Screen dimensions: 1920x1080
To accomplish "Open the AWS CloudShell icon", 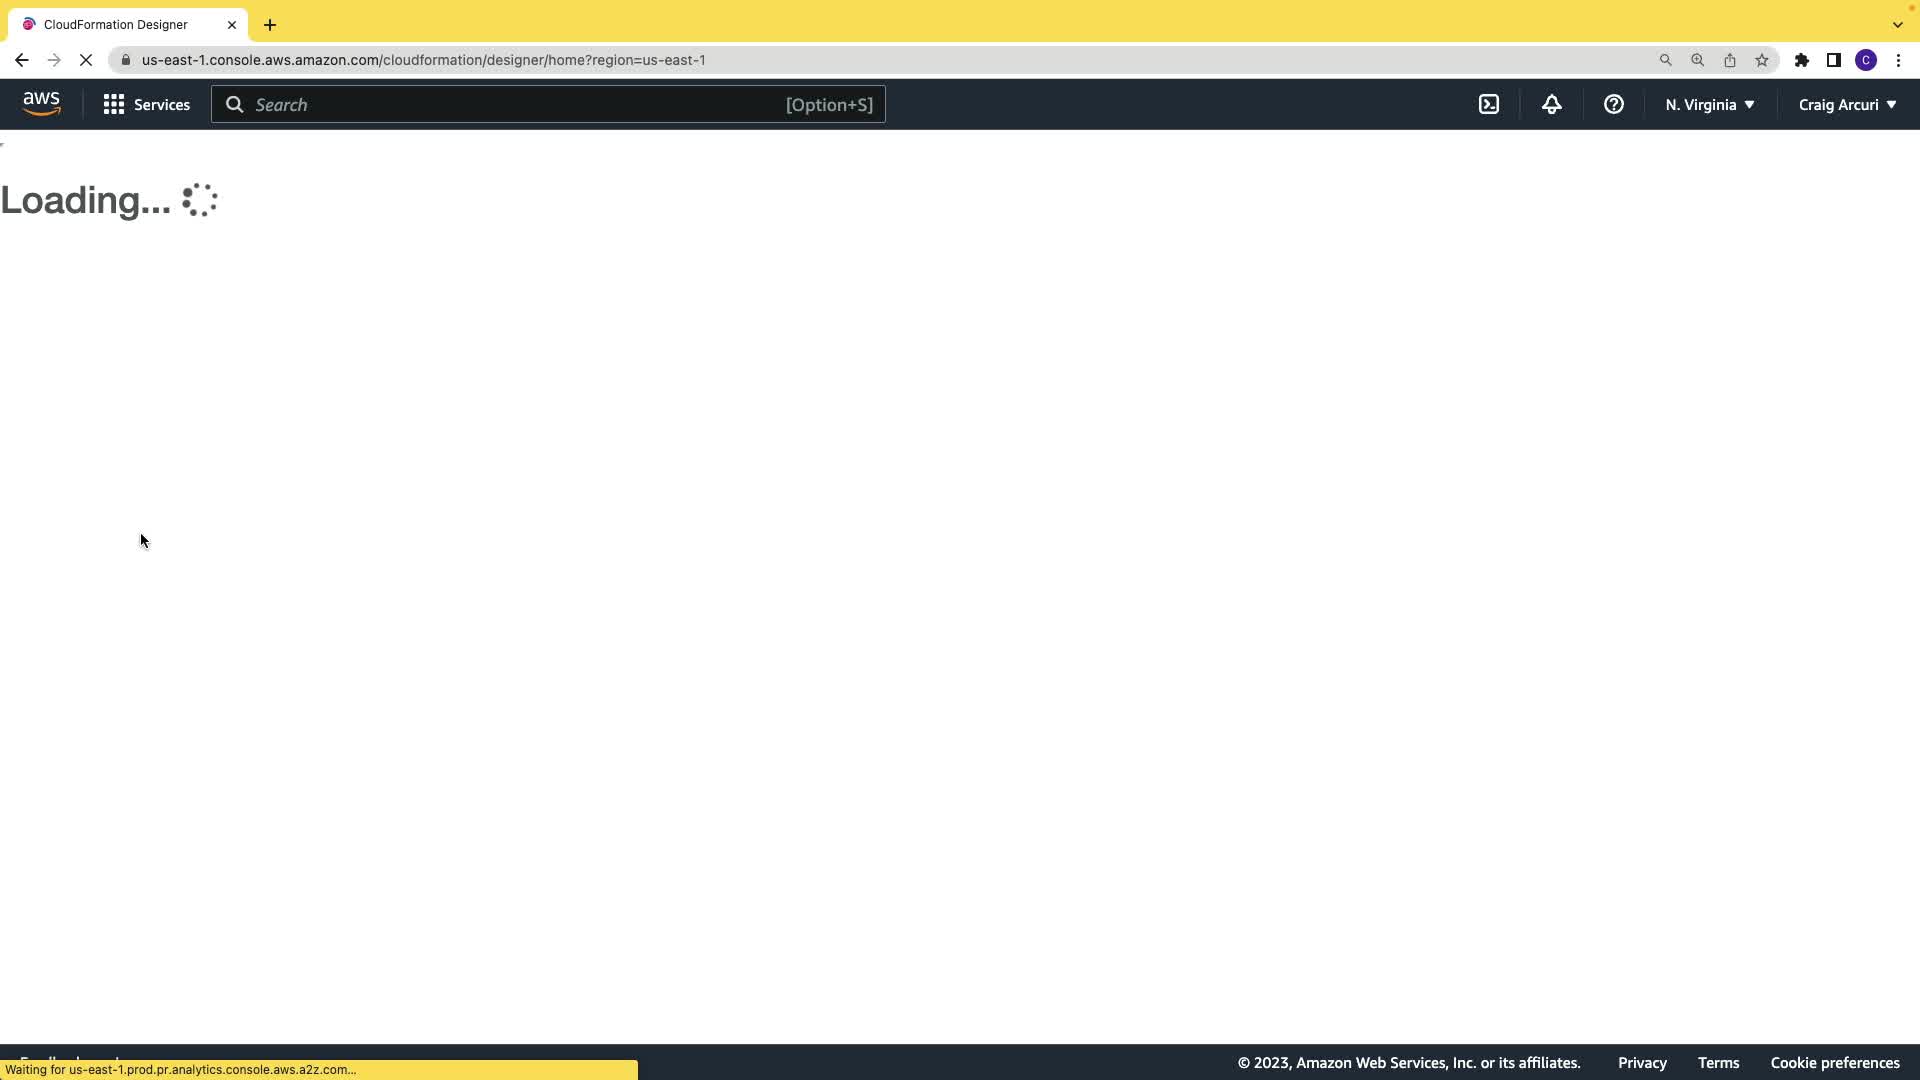I will pos(1488,104).
